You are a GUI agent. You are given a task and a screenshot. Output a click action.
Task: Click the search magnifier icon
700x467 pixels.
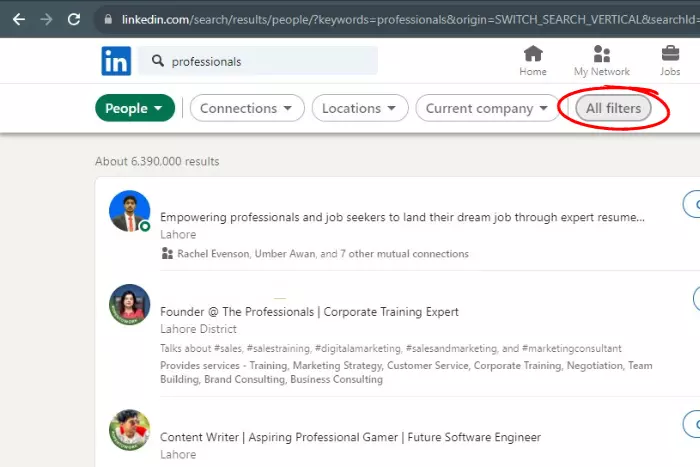coord(158,61)
